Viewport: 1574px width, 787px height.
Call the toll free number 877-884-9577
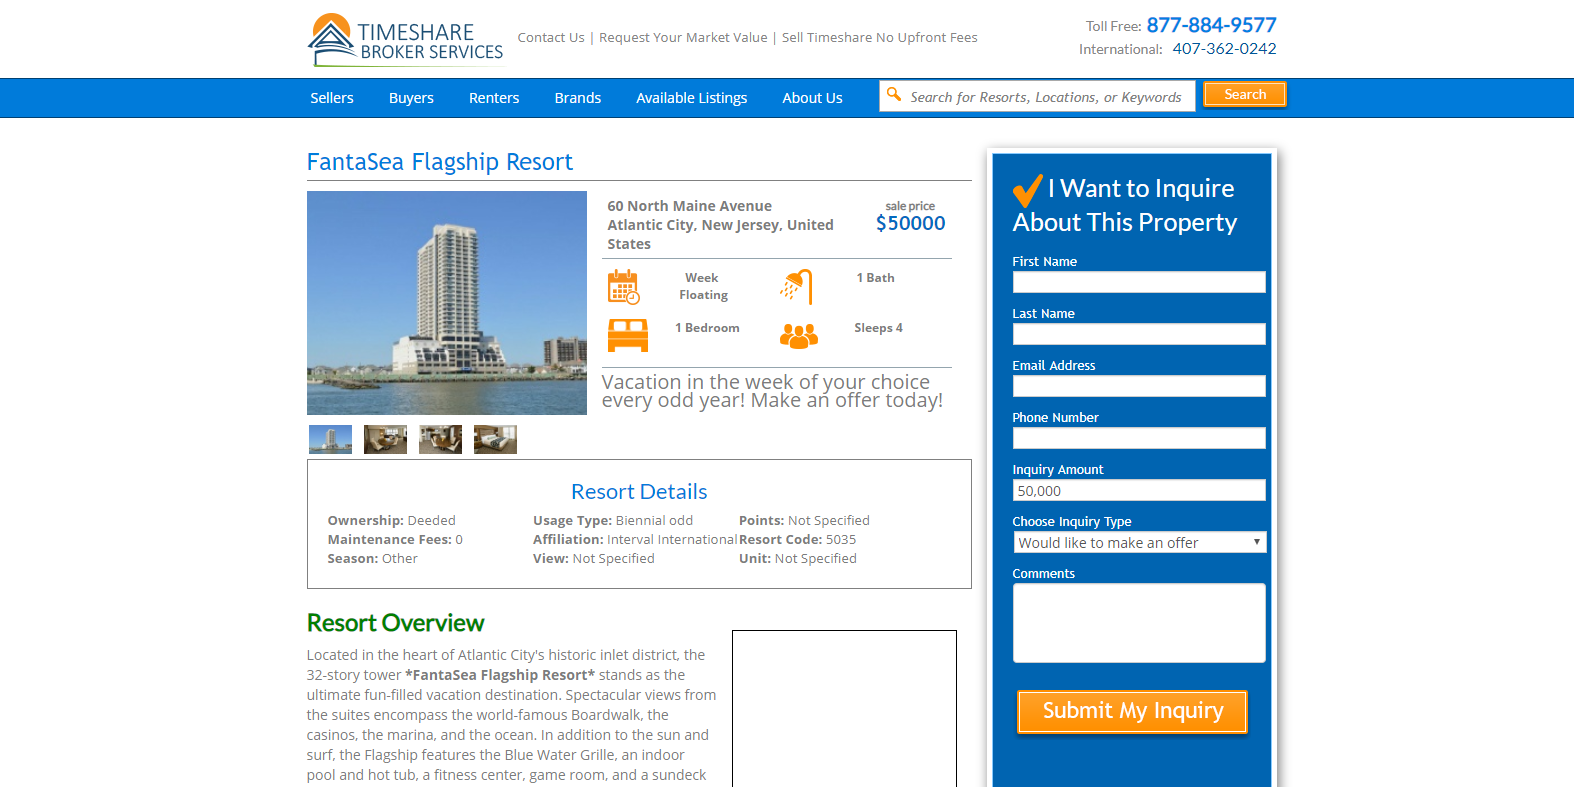[1211, 25]
